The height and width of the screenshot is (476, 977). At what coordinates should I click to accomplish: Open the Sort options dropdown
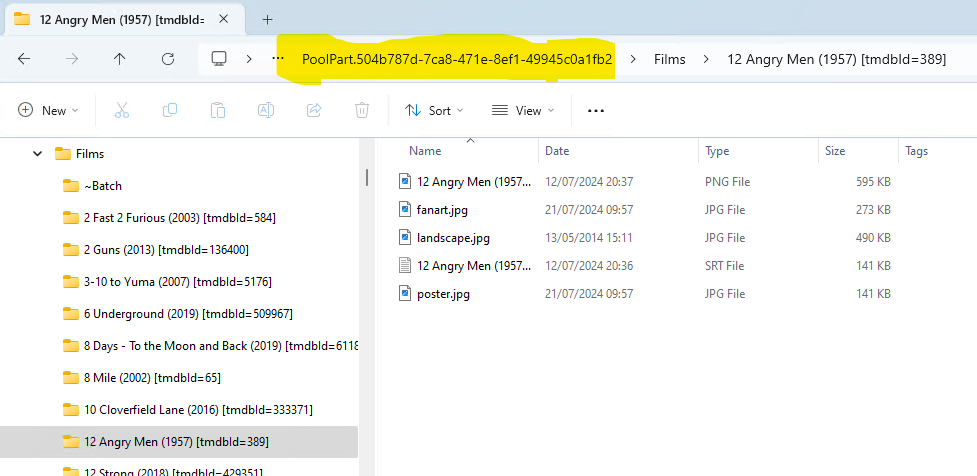434,110
